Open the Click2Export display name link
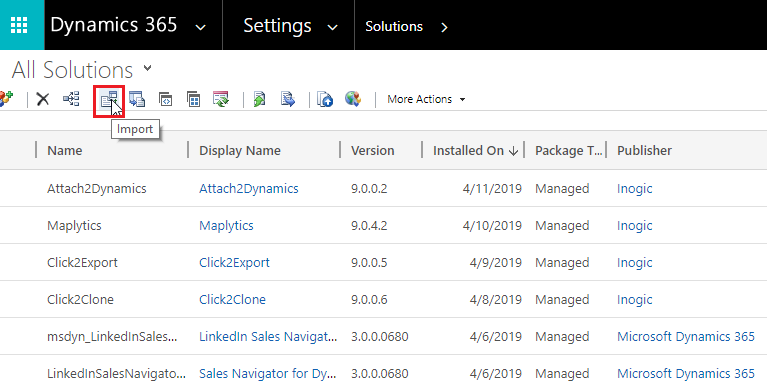The image size is (767, 391). pos(234,263)
